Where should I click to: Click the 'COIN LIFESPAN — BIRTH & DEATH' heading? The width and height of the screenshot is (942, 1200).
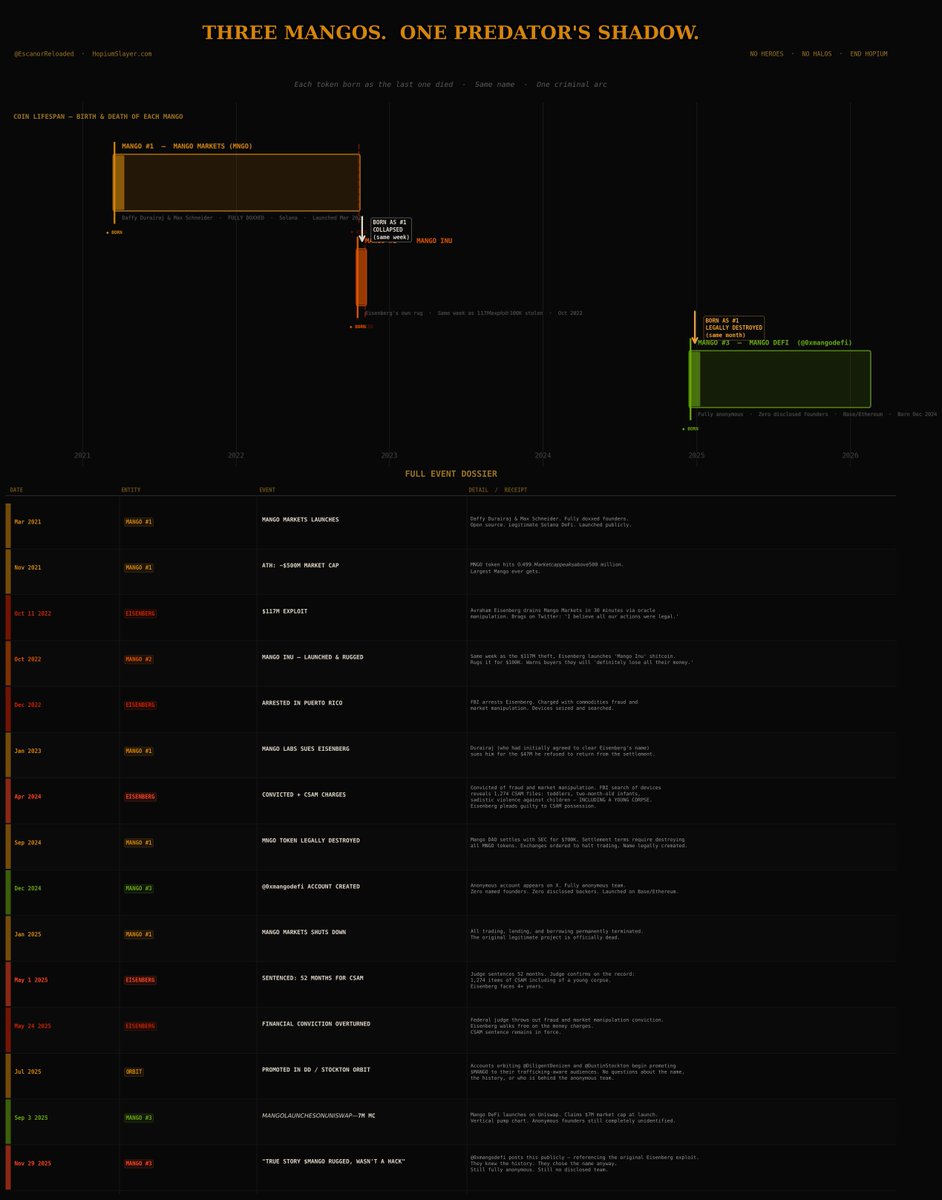click(98, 117)
